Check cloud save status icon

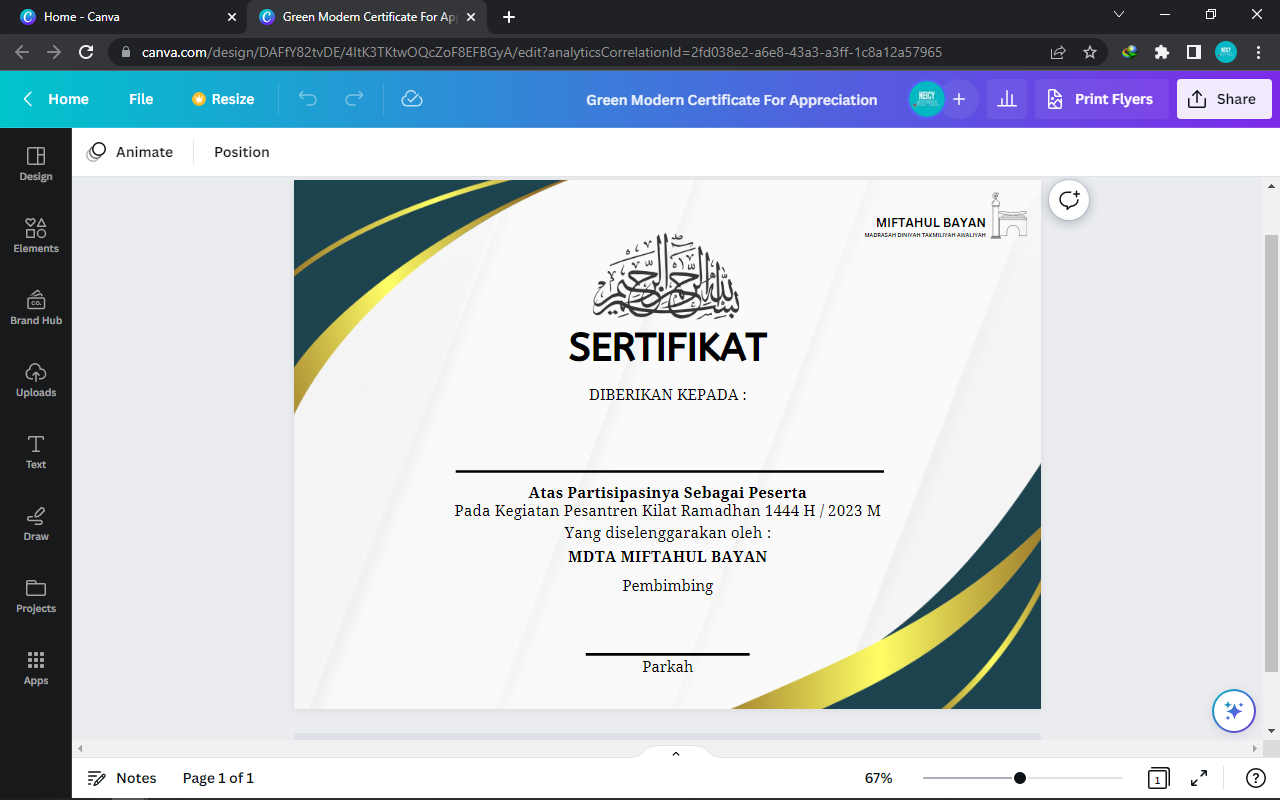411,99
